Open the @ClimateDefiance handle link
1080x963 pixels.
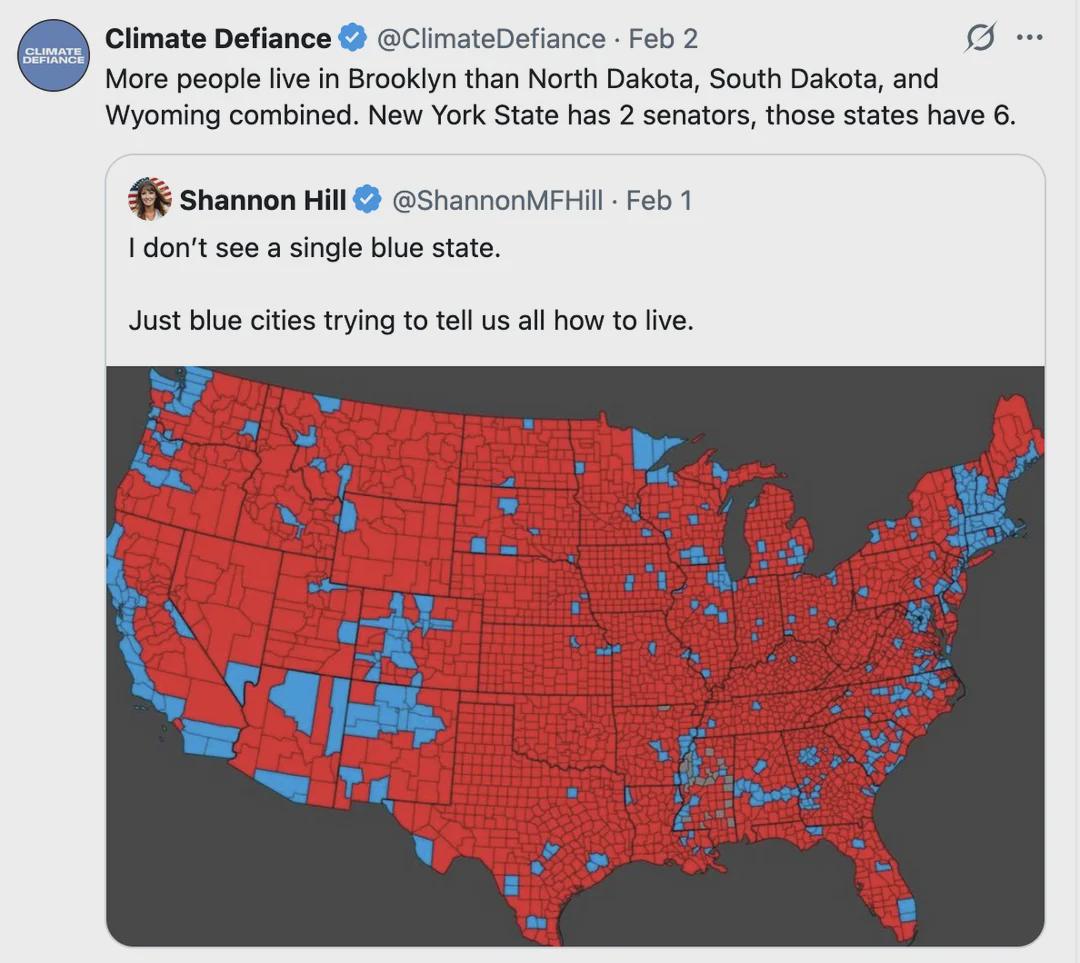tap(491, 39)
